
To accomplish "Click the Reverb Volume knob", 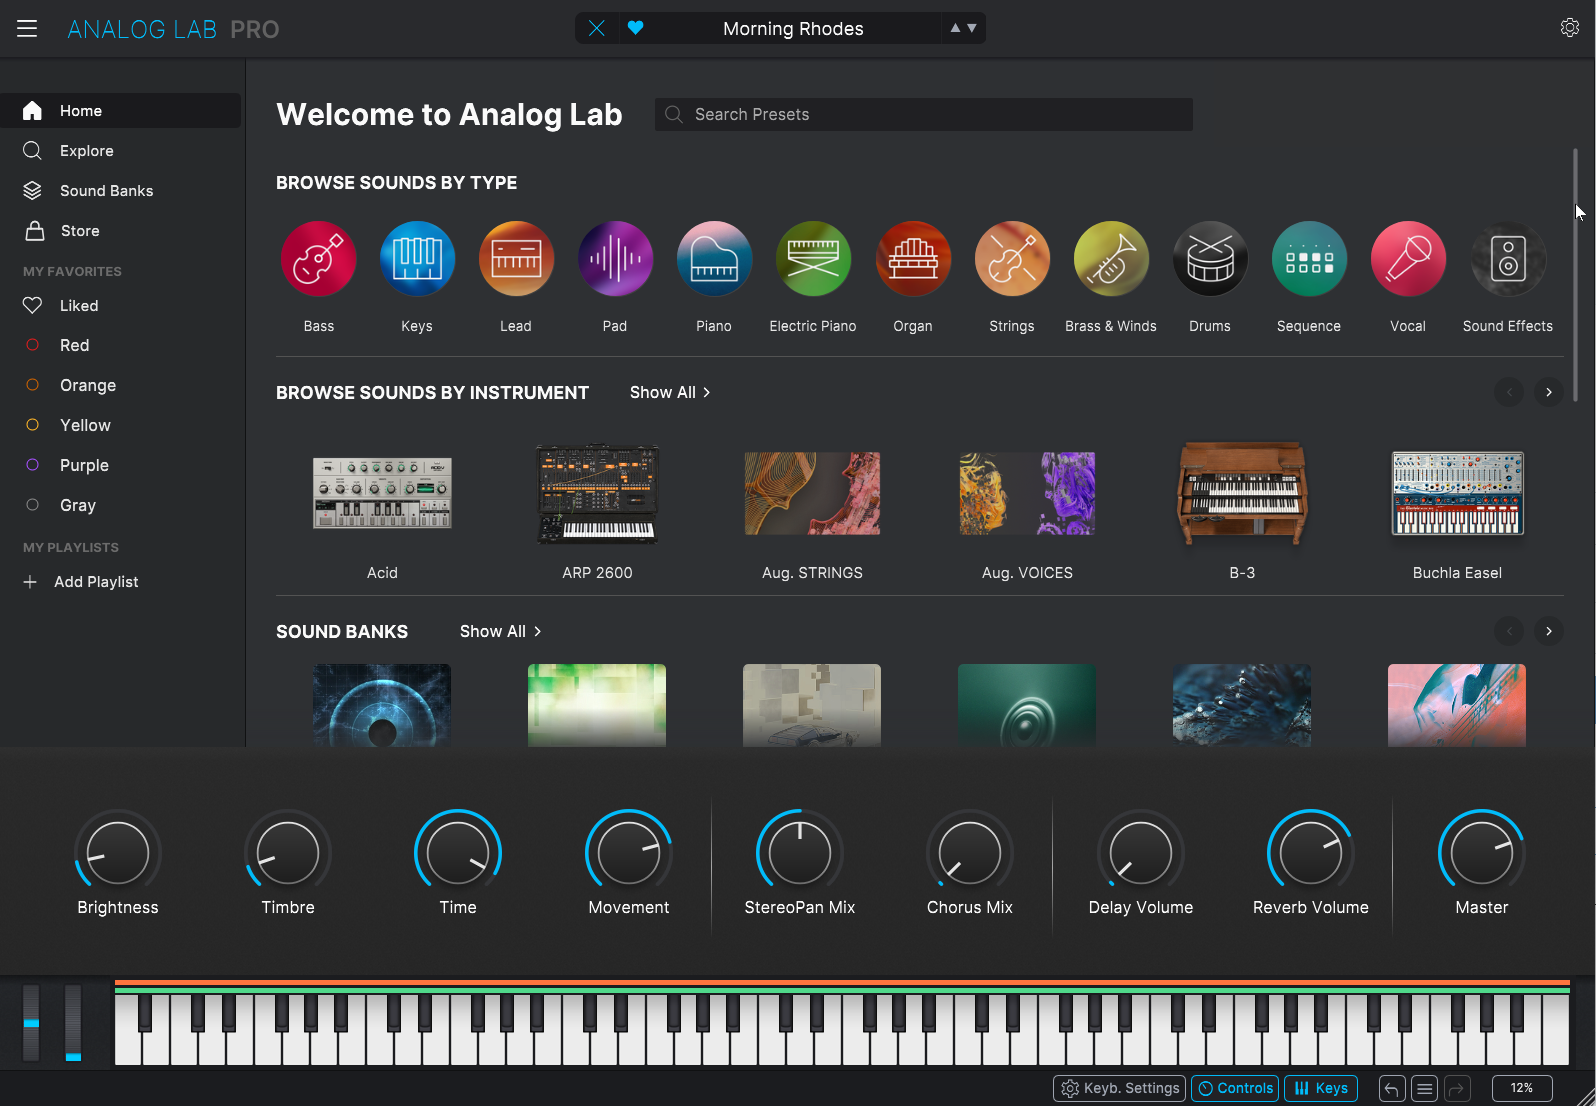I will (x=1311, y=853).
